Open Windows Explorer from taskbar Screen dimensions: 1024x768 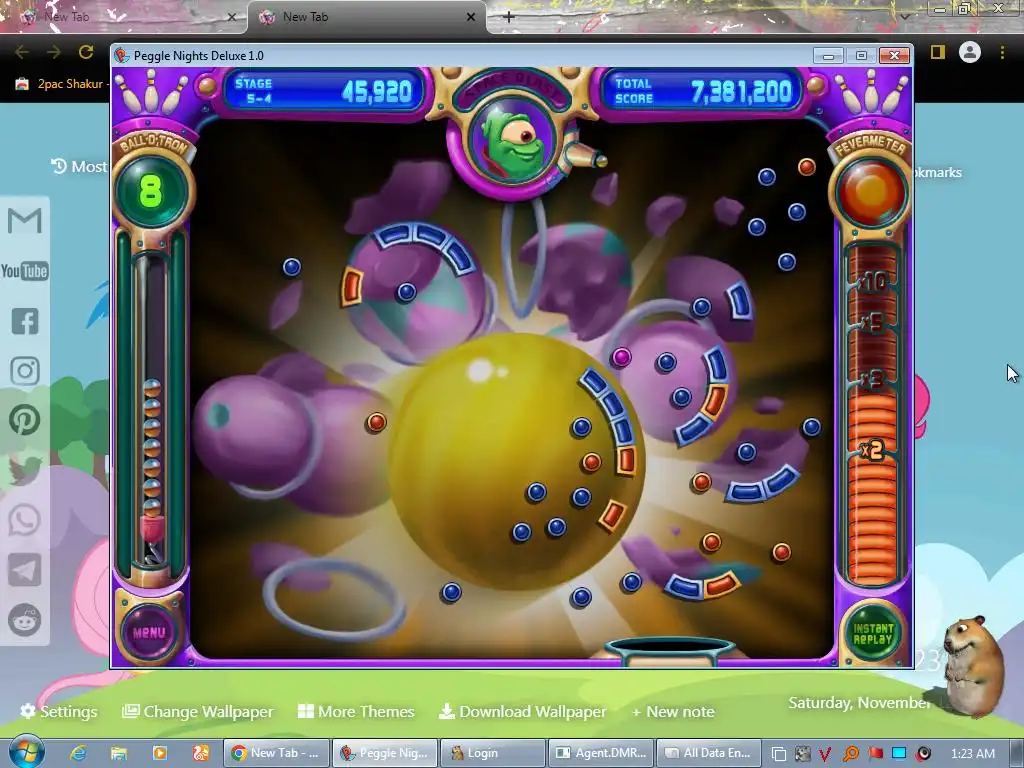click(119, 753)
